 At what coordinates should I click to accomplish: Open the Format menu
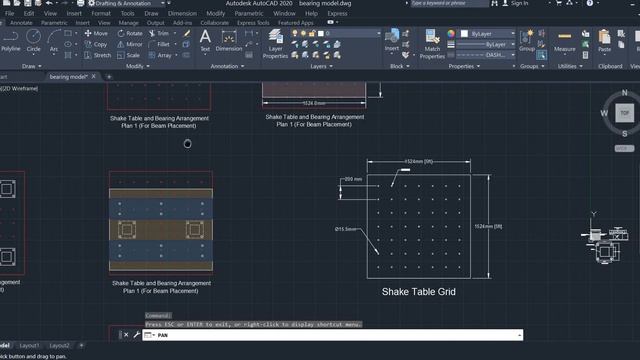click(101, 13)
